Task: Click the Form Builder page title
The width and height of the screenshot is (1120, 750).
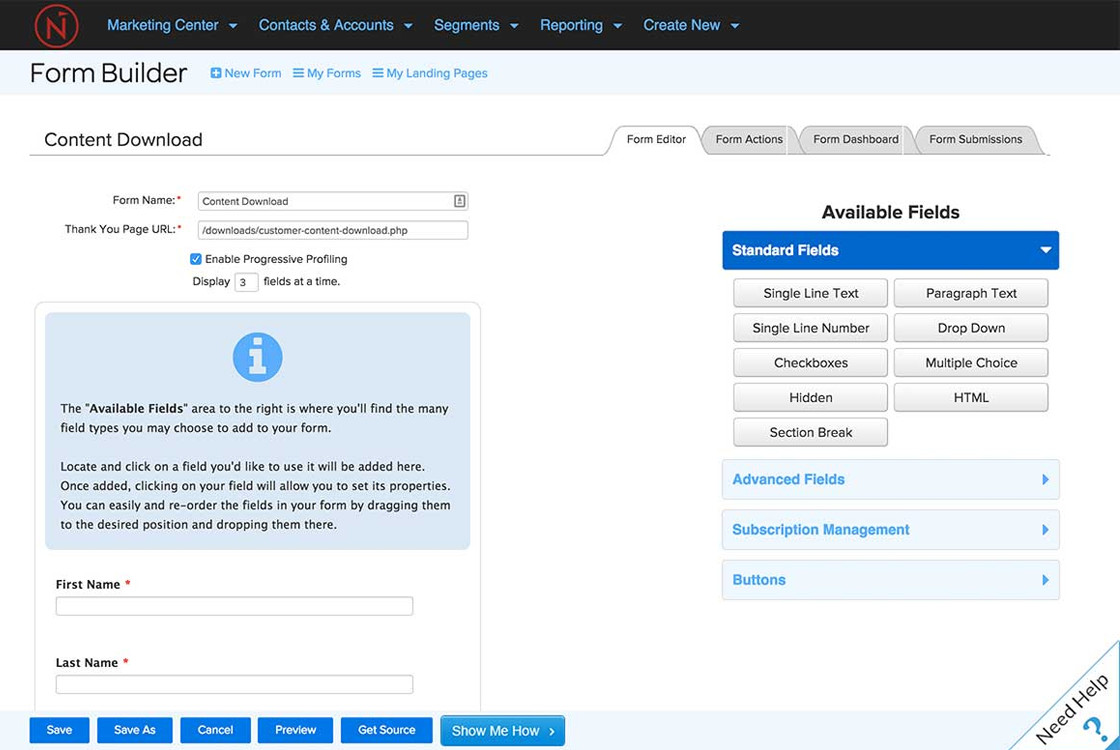Action: click(x=109, y=73)
